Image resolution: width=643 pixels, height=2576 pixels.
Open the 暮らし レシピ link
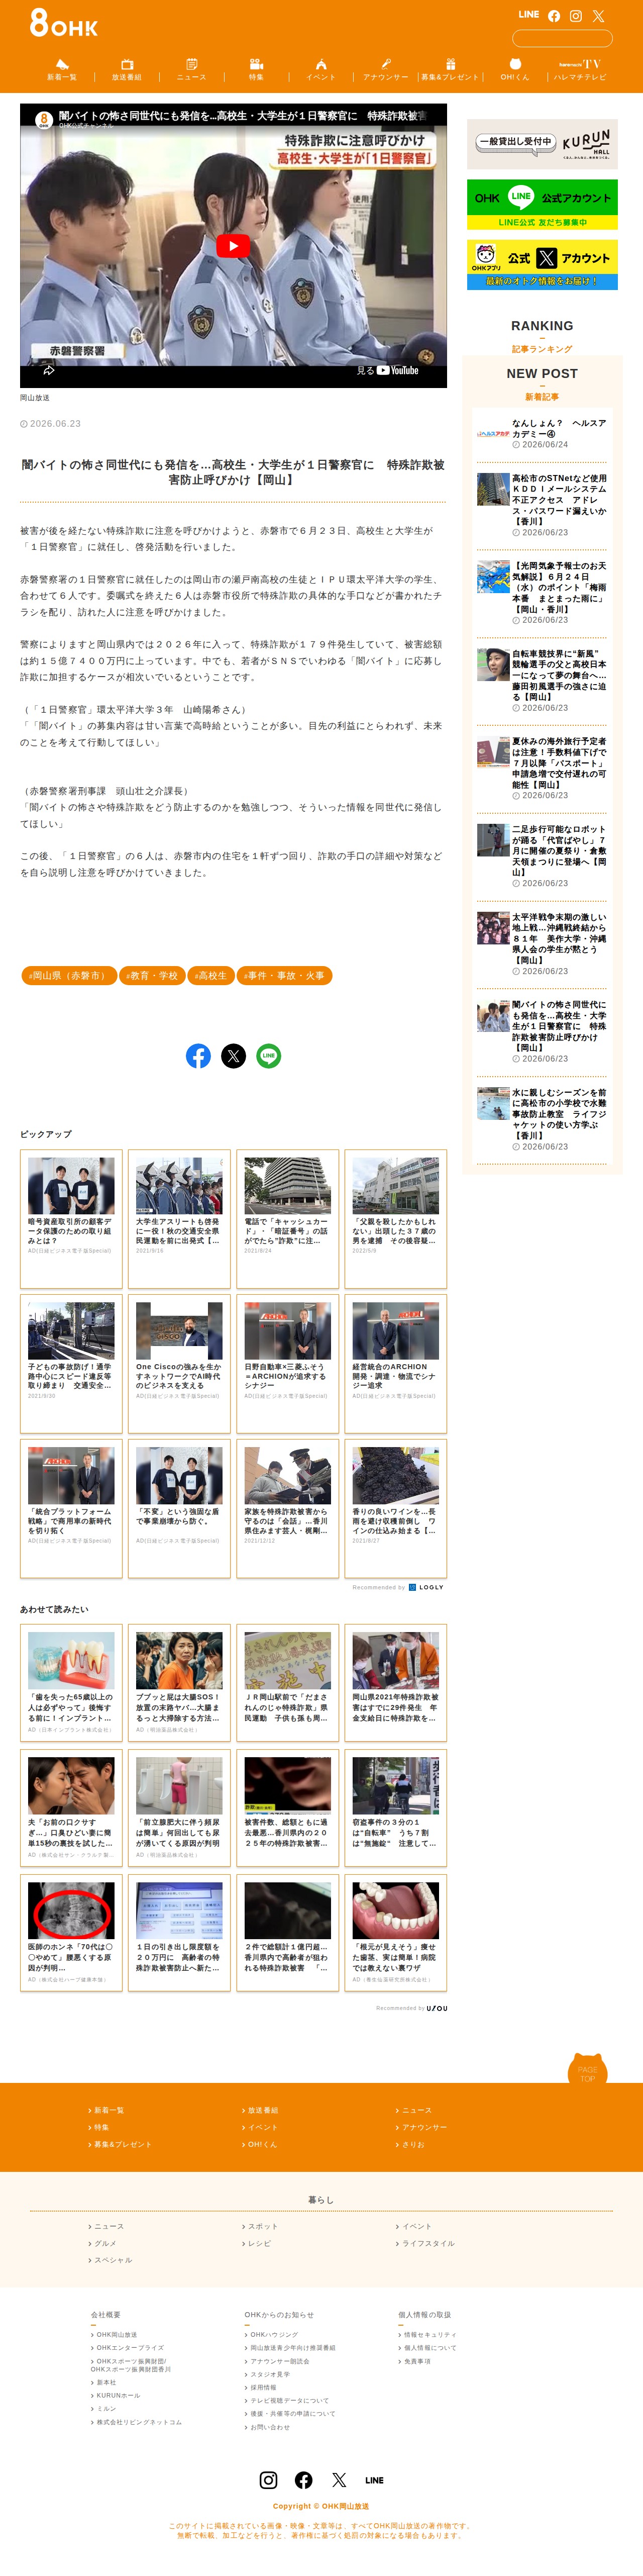tap(257, 2243)
